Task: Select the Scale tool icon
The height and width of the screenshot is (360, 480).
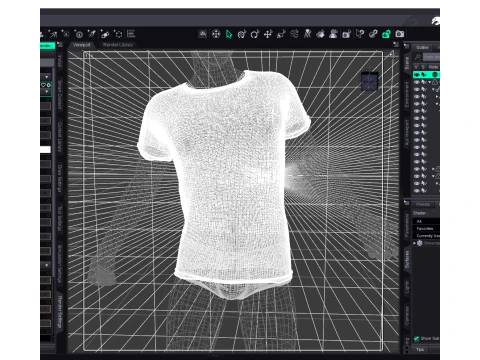Action: click(281, 34)
